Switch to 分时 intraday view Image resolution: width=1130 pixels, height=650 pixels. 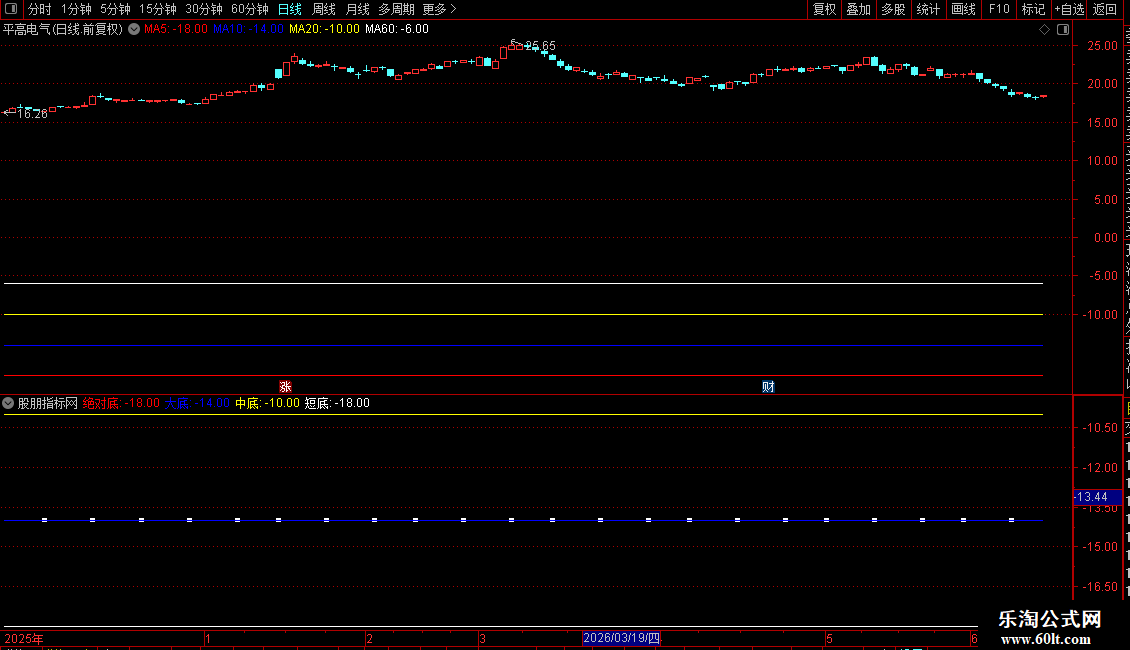pyautogui.click(x=40, y=9)
